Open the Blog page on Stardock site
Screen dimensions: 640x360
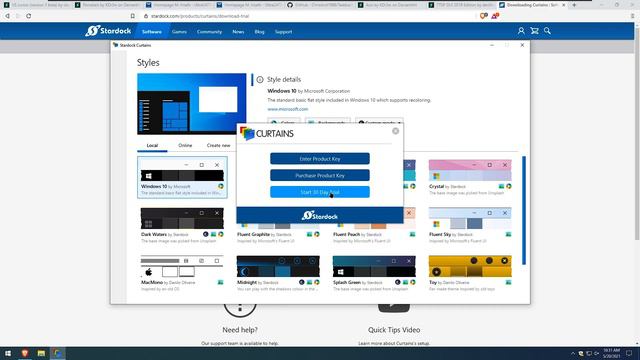click(259, 31)
